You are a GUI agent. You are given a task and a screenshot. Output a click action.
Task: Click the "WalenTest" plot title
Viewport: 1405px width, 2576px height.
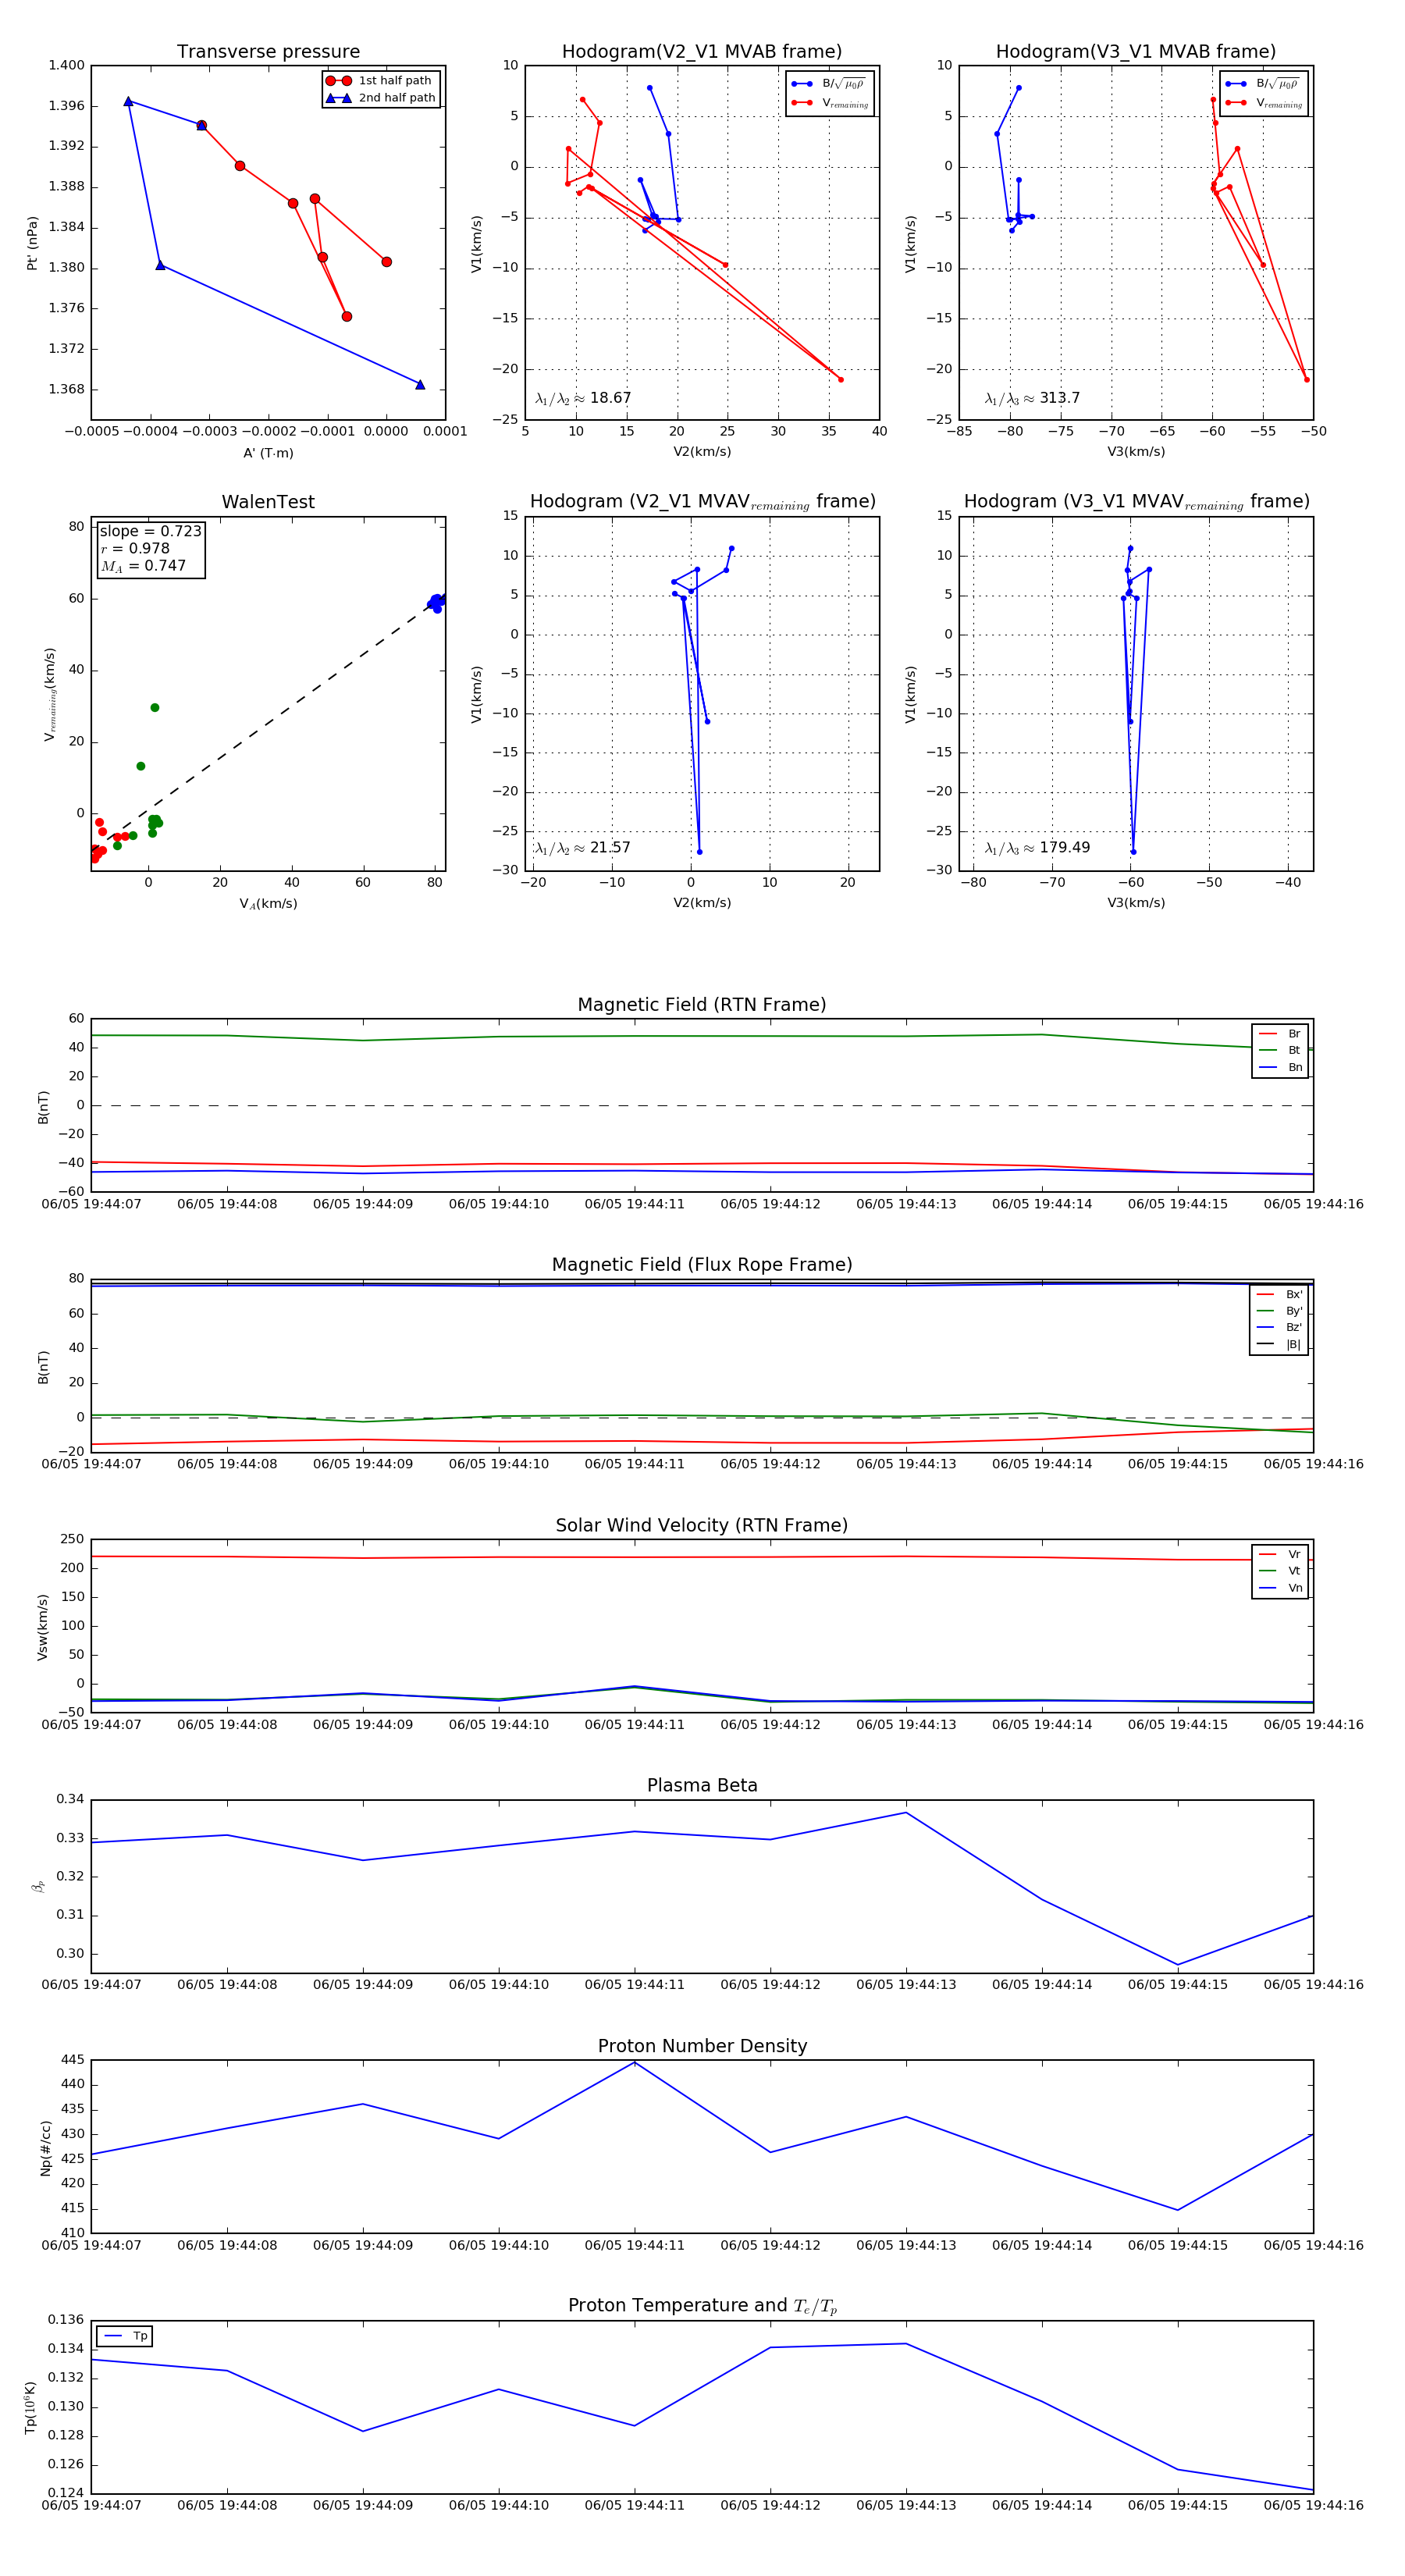coord(268,502)
